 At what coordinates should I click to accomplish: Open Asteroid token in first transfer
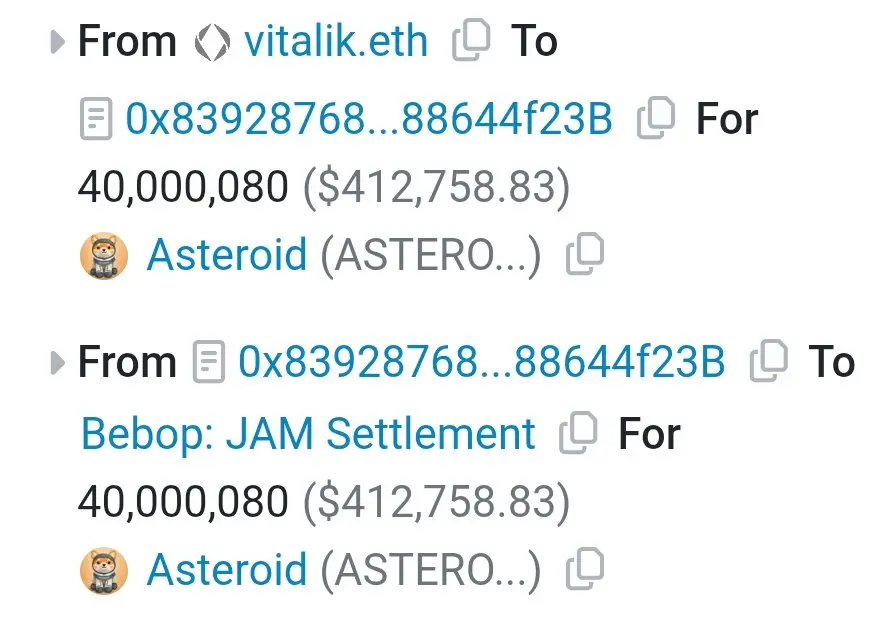pyautogui.click(x=227, y=255)
